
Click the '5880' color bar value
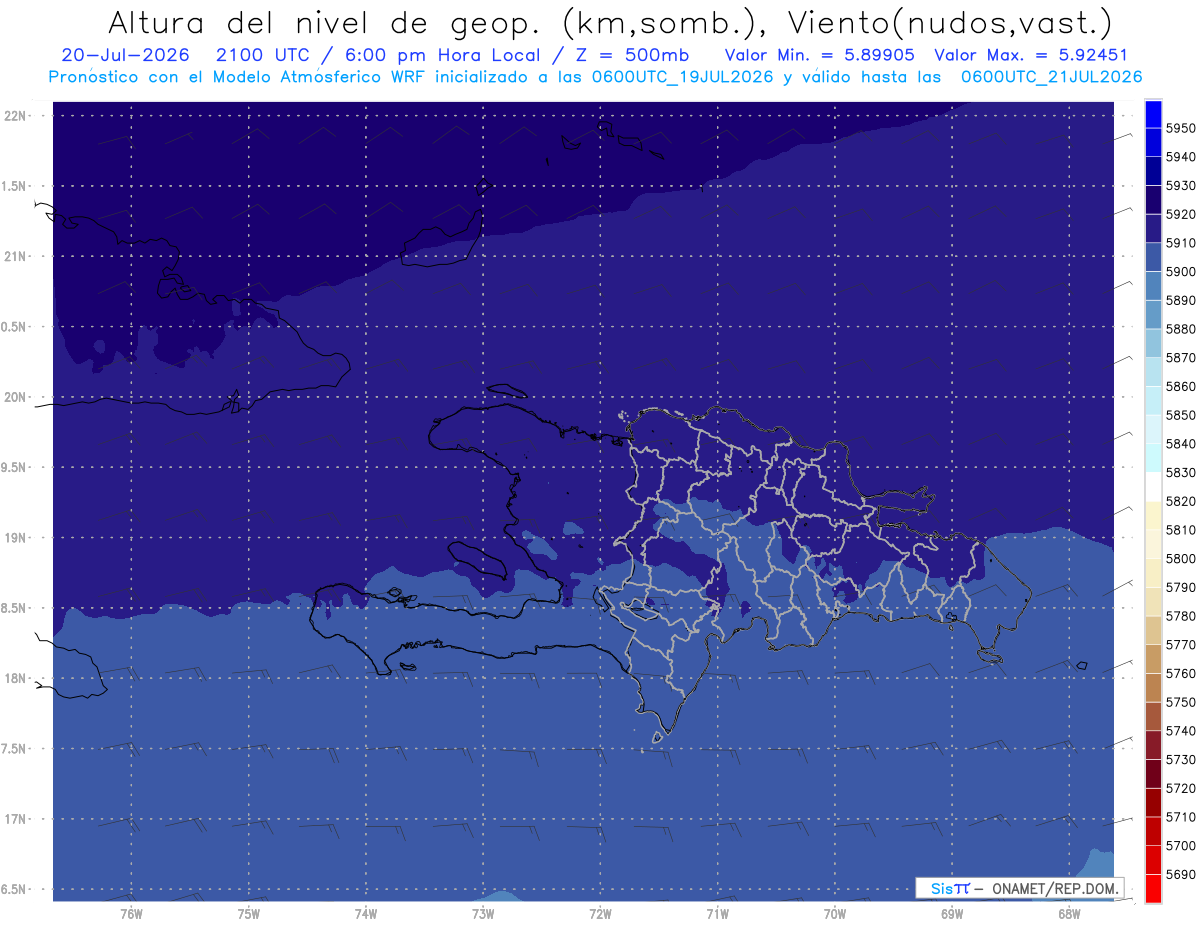(x=1180, y=329)
